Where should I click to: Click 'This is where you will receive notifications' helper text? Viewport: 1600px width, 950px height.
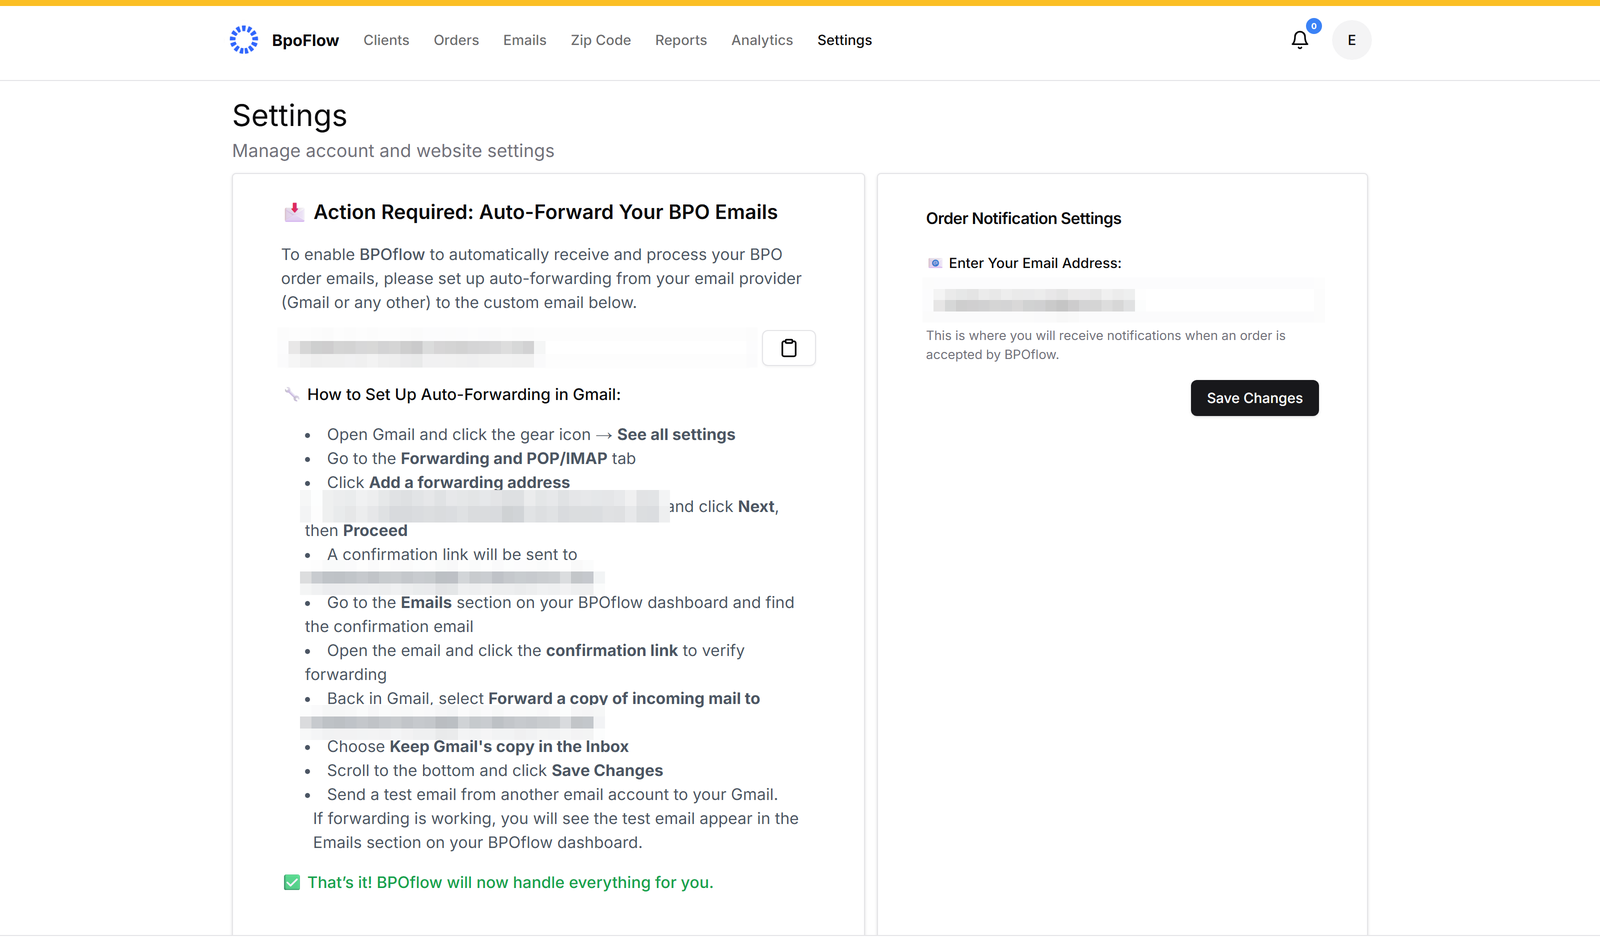click(x=1105, y=345)
